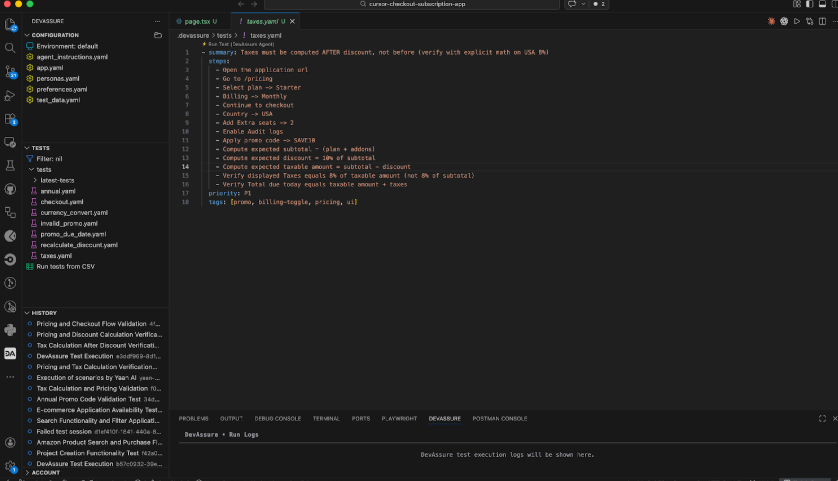
Task: Run the file with the play icon
Action: coord(797,21)
